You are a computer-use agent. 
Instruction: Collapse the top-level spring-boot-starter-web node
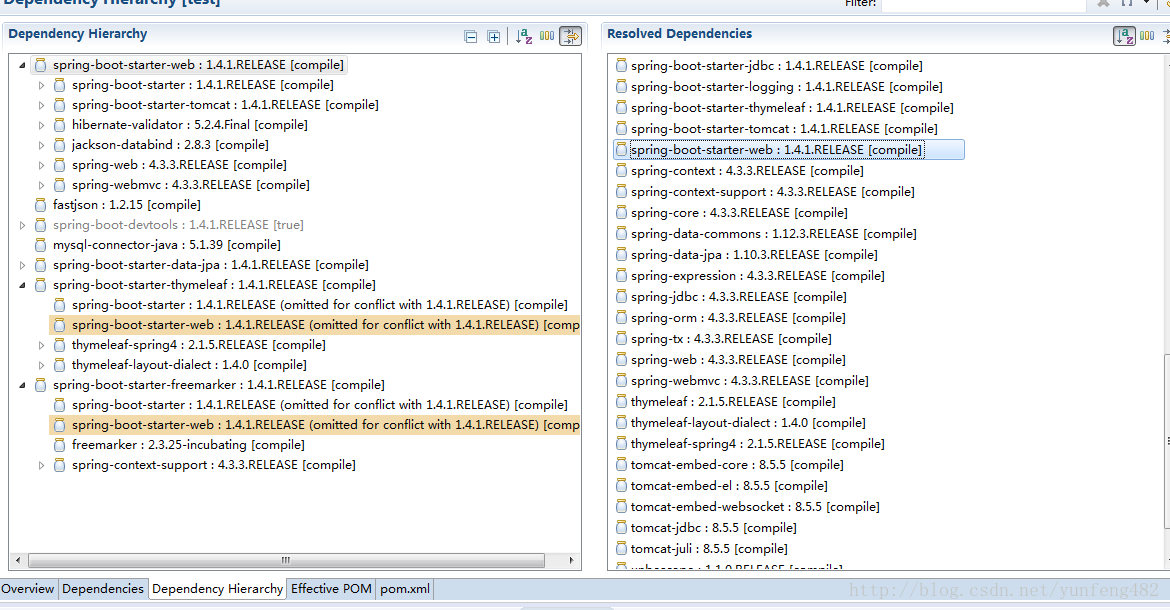point(22,66)
